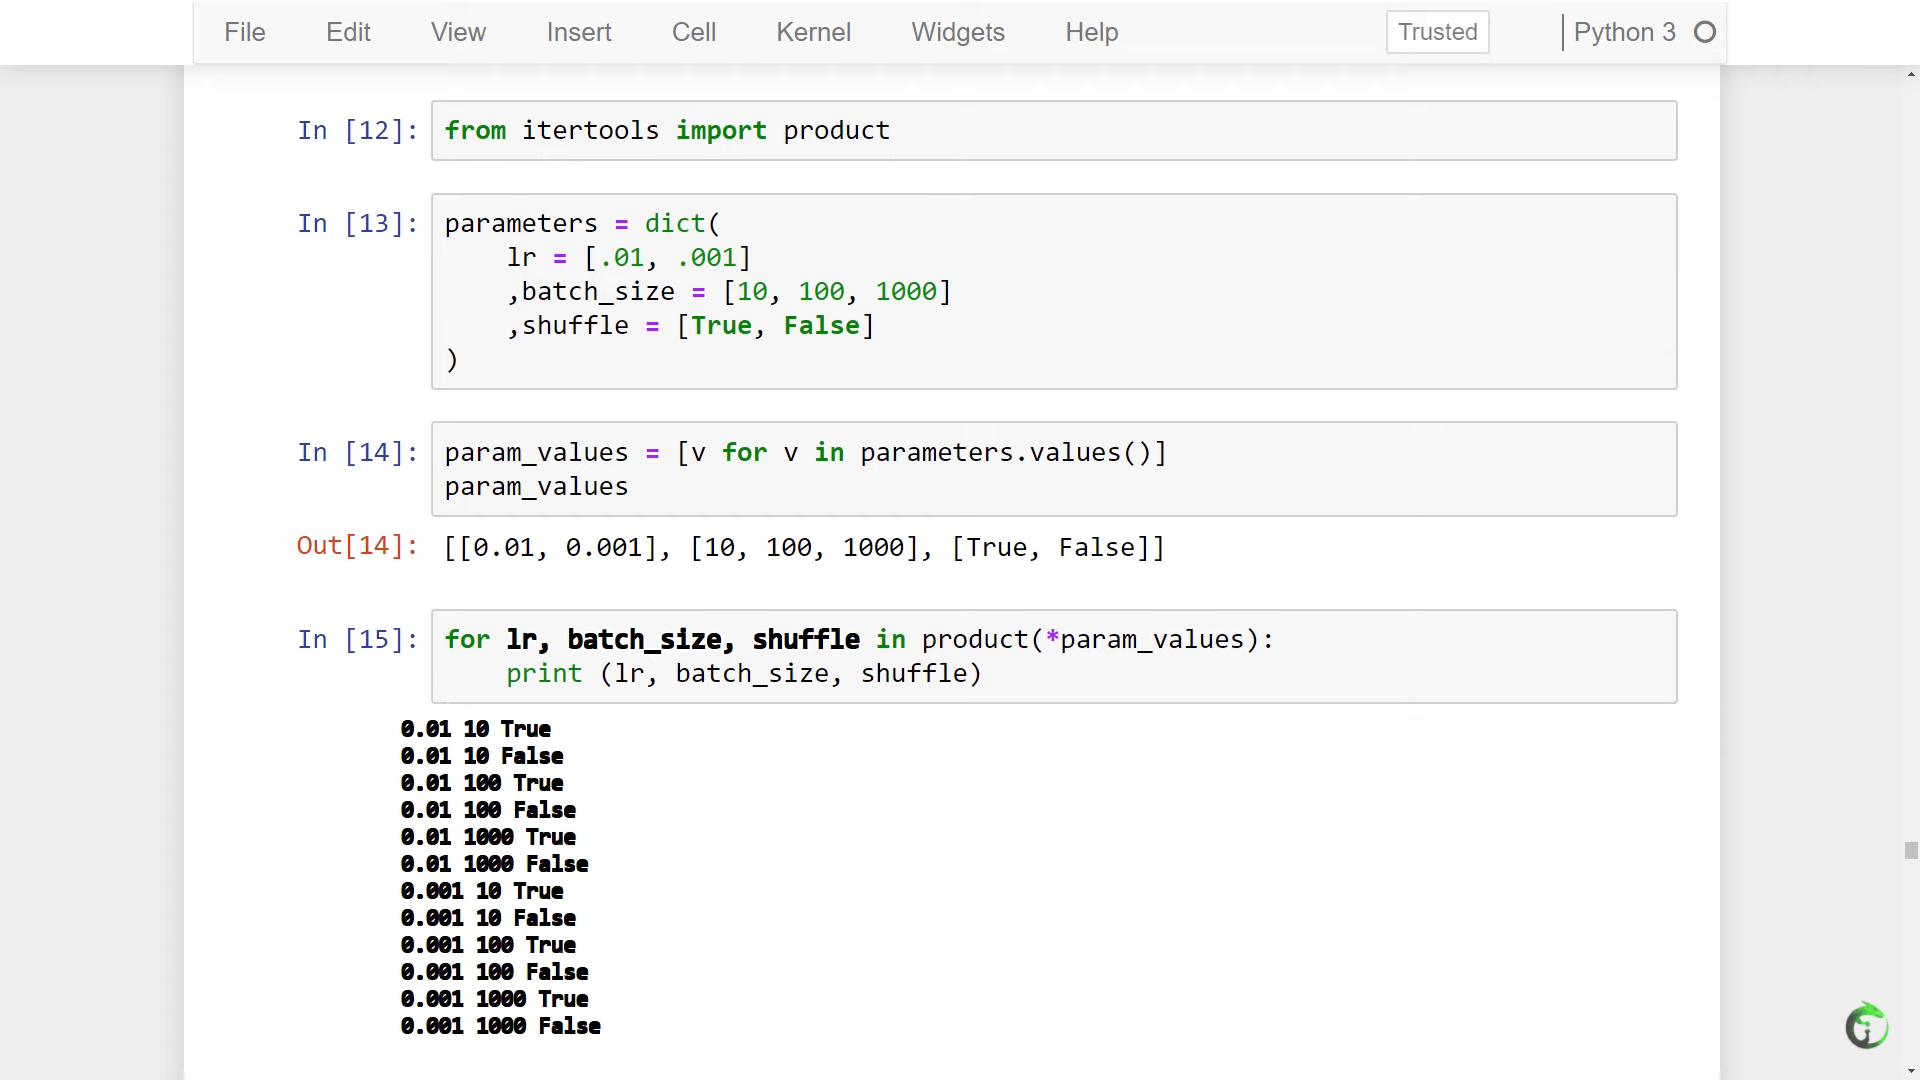Click the kernel idle indicator circle

[x=1705, y=32]
